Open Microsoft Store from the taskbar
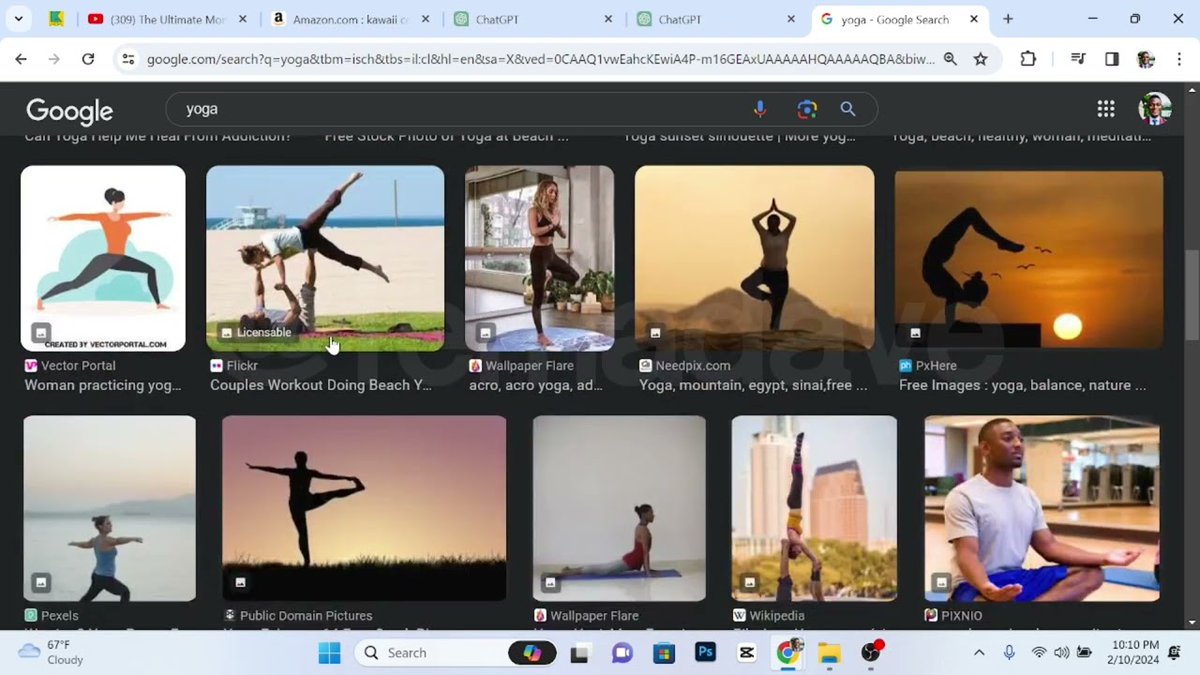The image size is (1200, 675). coord(664,653)
